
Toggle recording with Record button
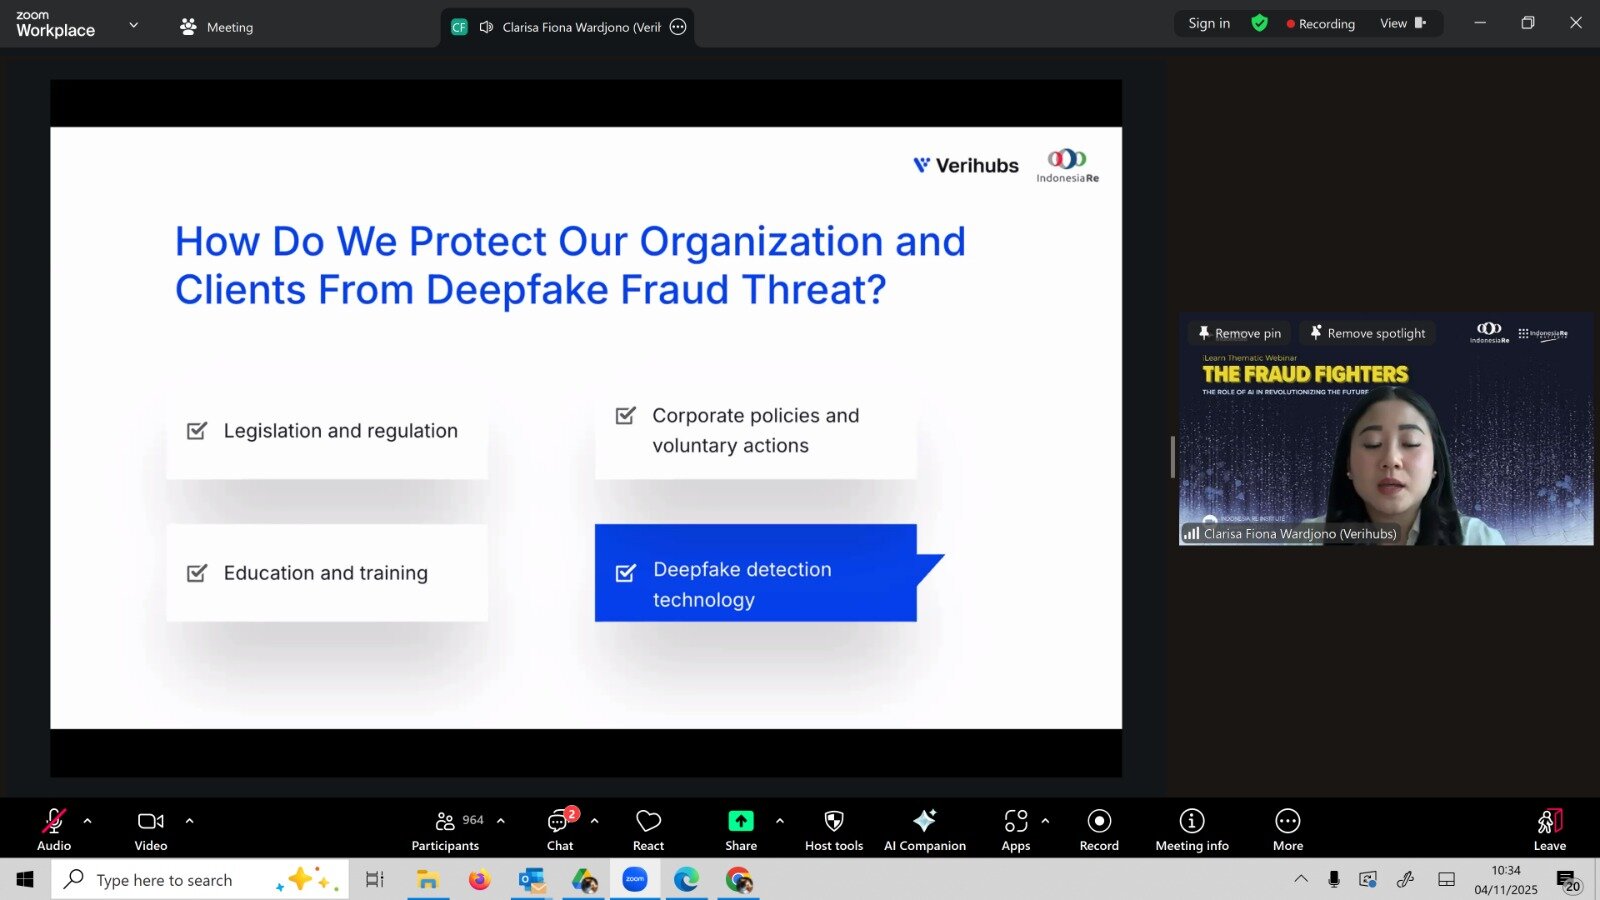(1099, 830)
